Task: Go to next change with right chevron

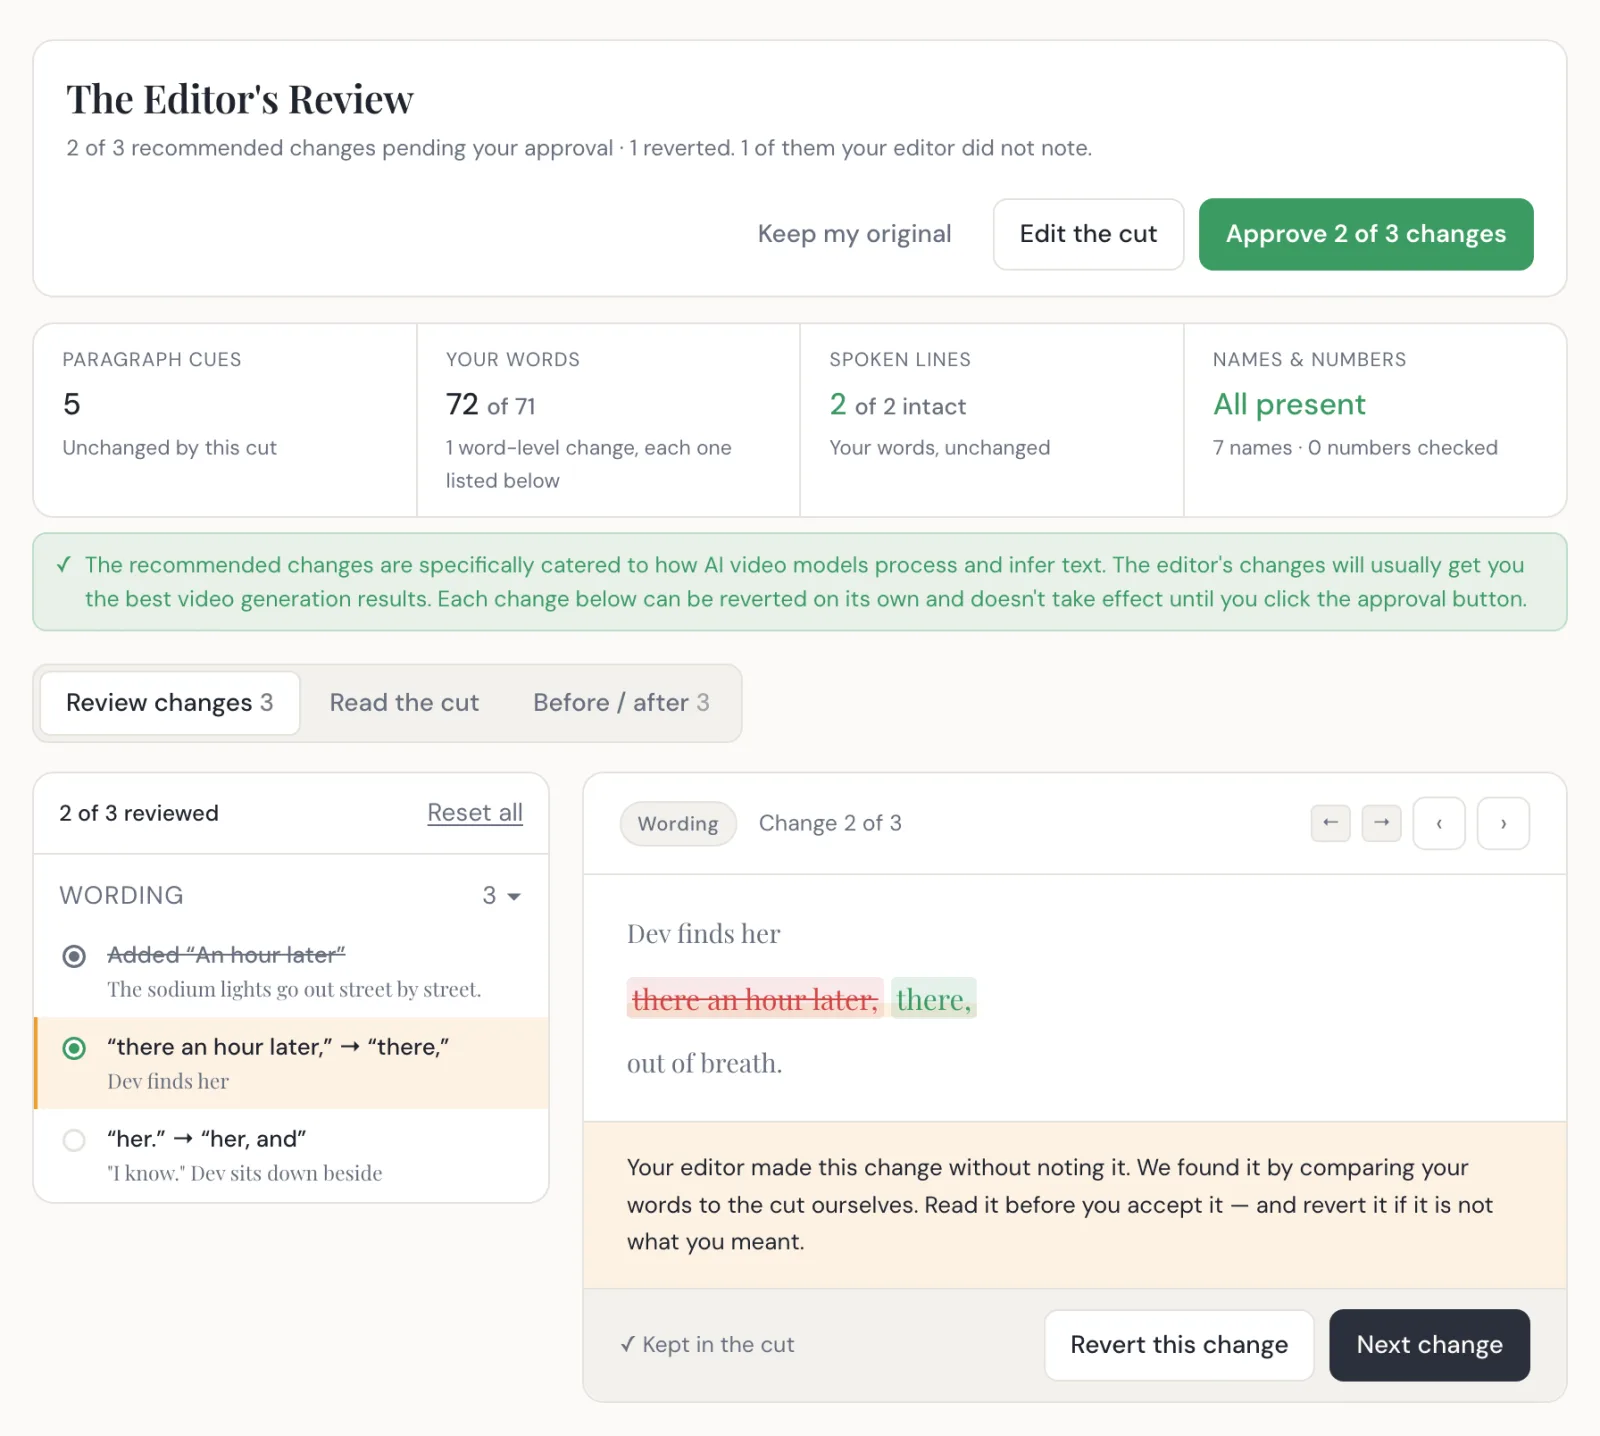Action: (x=1503, y=823)
